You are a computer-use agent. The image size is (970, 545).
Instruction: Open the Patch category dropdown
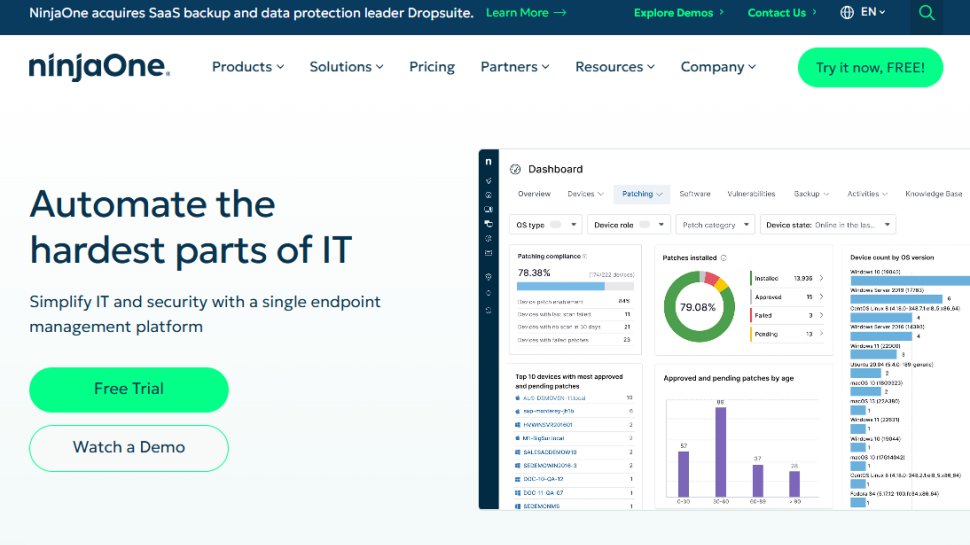715,225
